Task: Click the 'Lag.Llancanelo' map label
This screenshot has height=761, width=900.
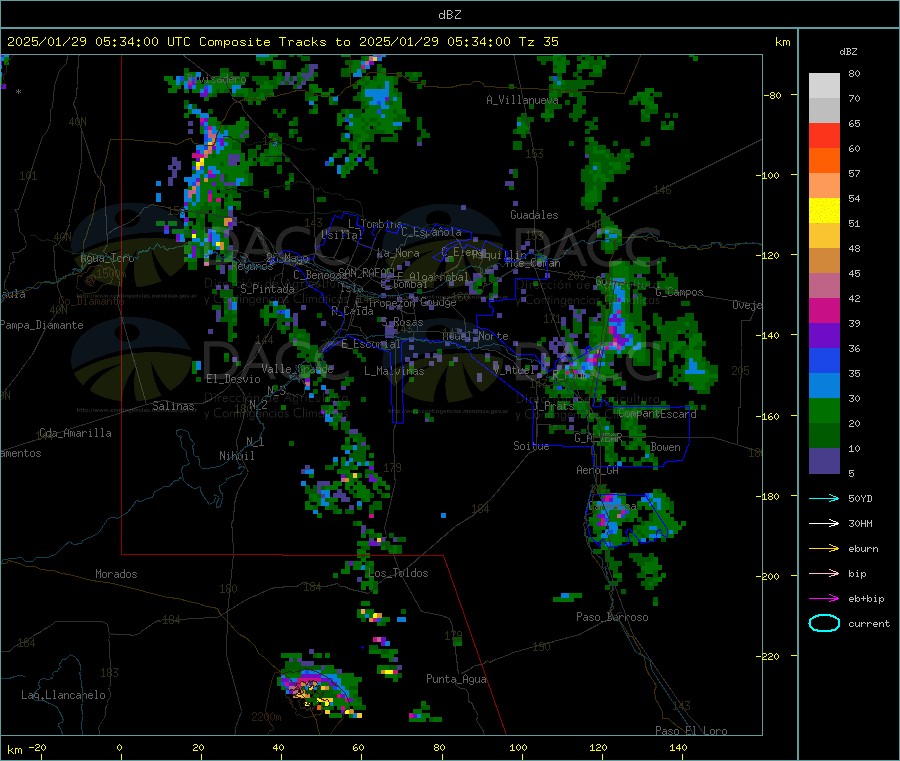Action: tap(63, 695)
